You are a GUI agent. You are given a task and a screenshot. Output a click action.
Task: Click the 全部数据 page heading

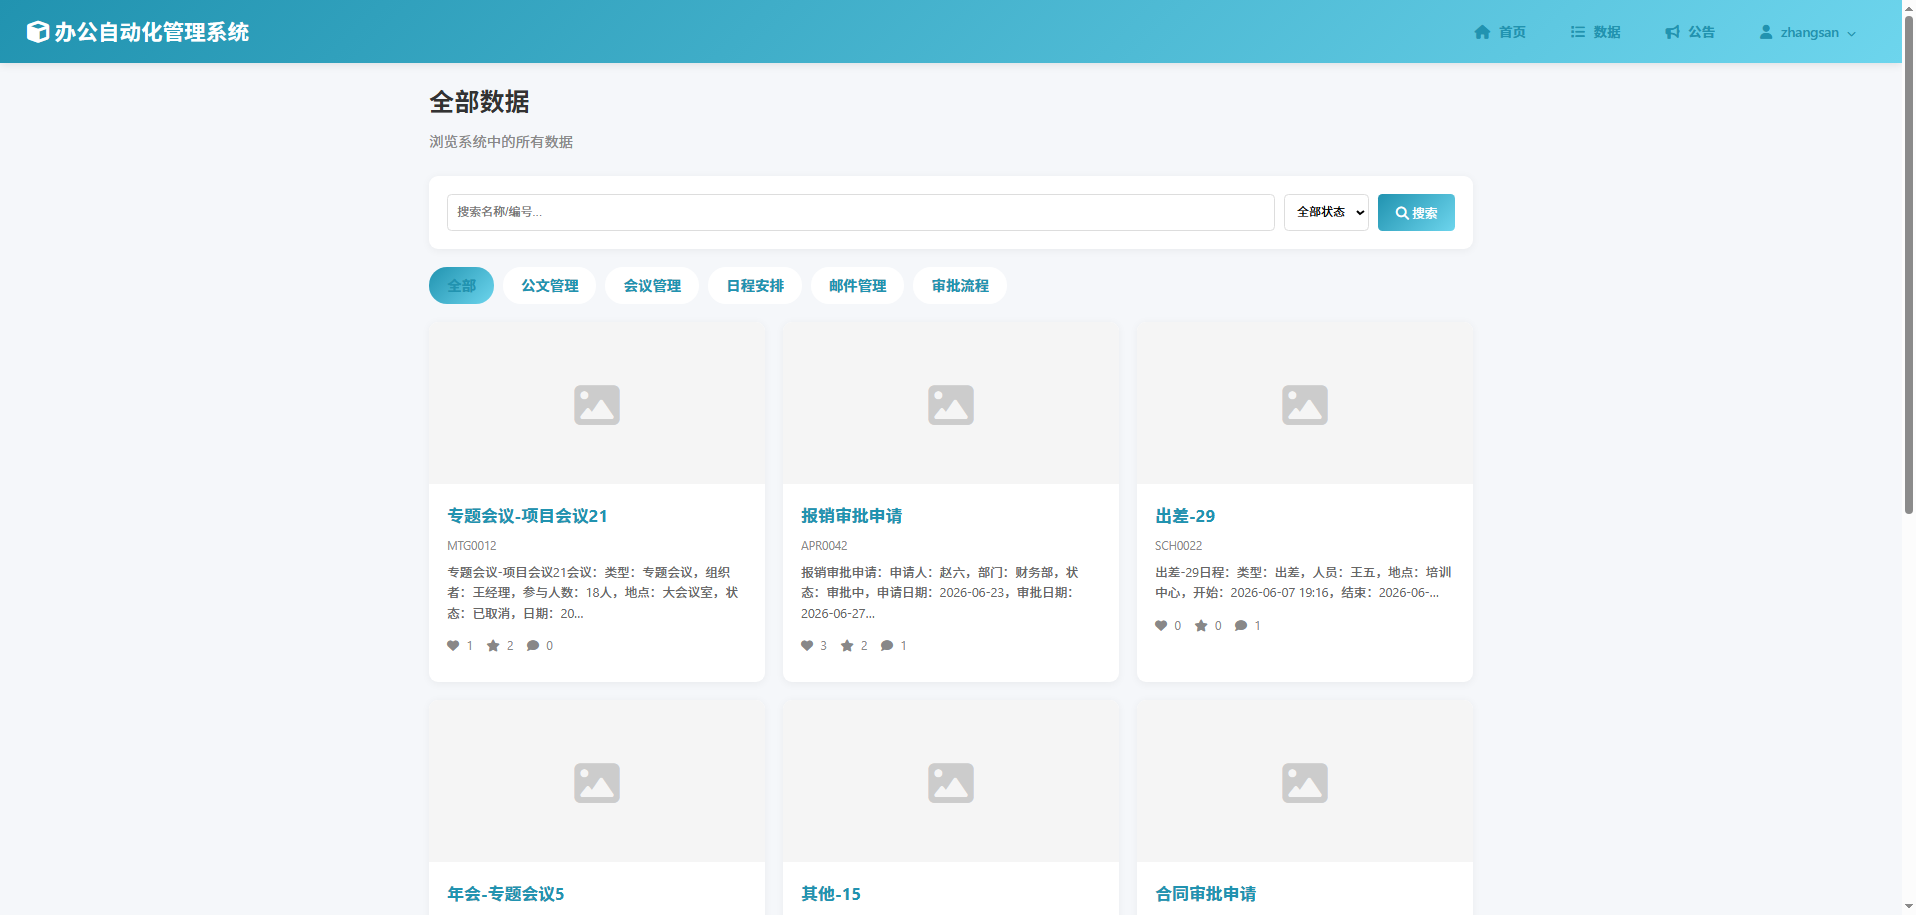coord(479,102)
